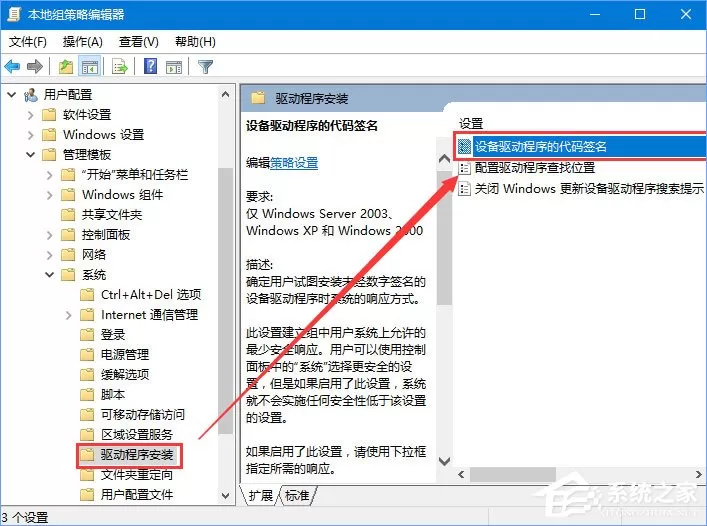Select the Ctrl+Alt+Del 选项 folder
The image size is (707, 526).
pyautogui.click(x=151, y=295)
